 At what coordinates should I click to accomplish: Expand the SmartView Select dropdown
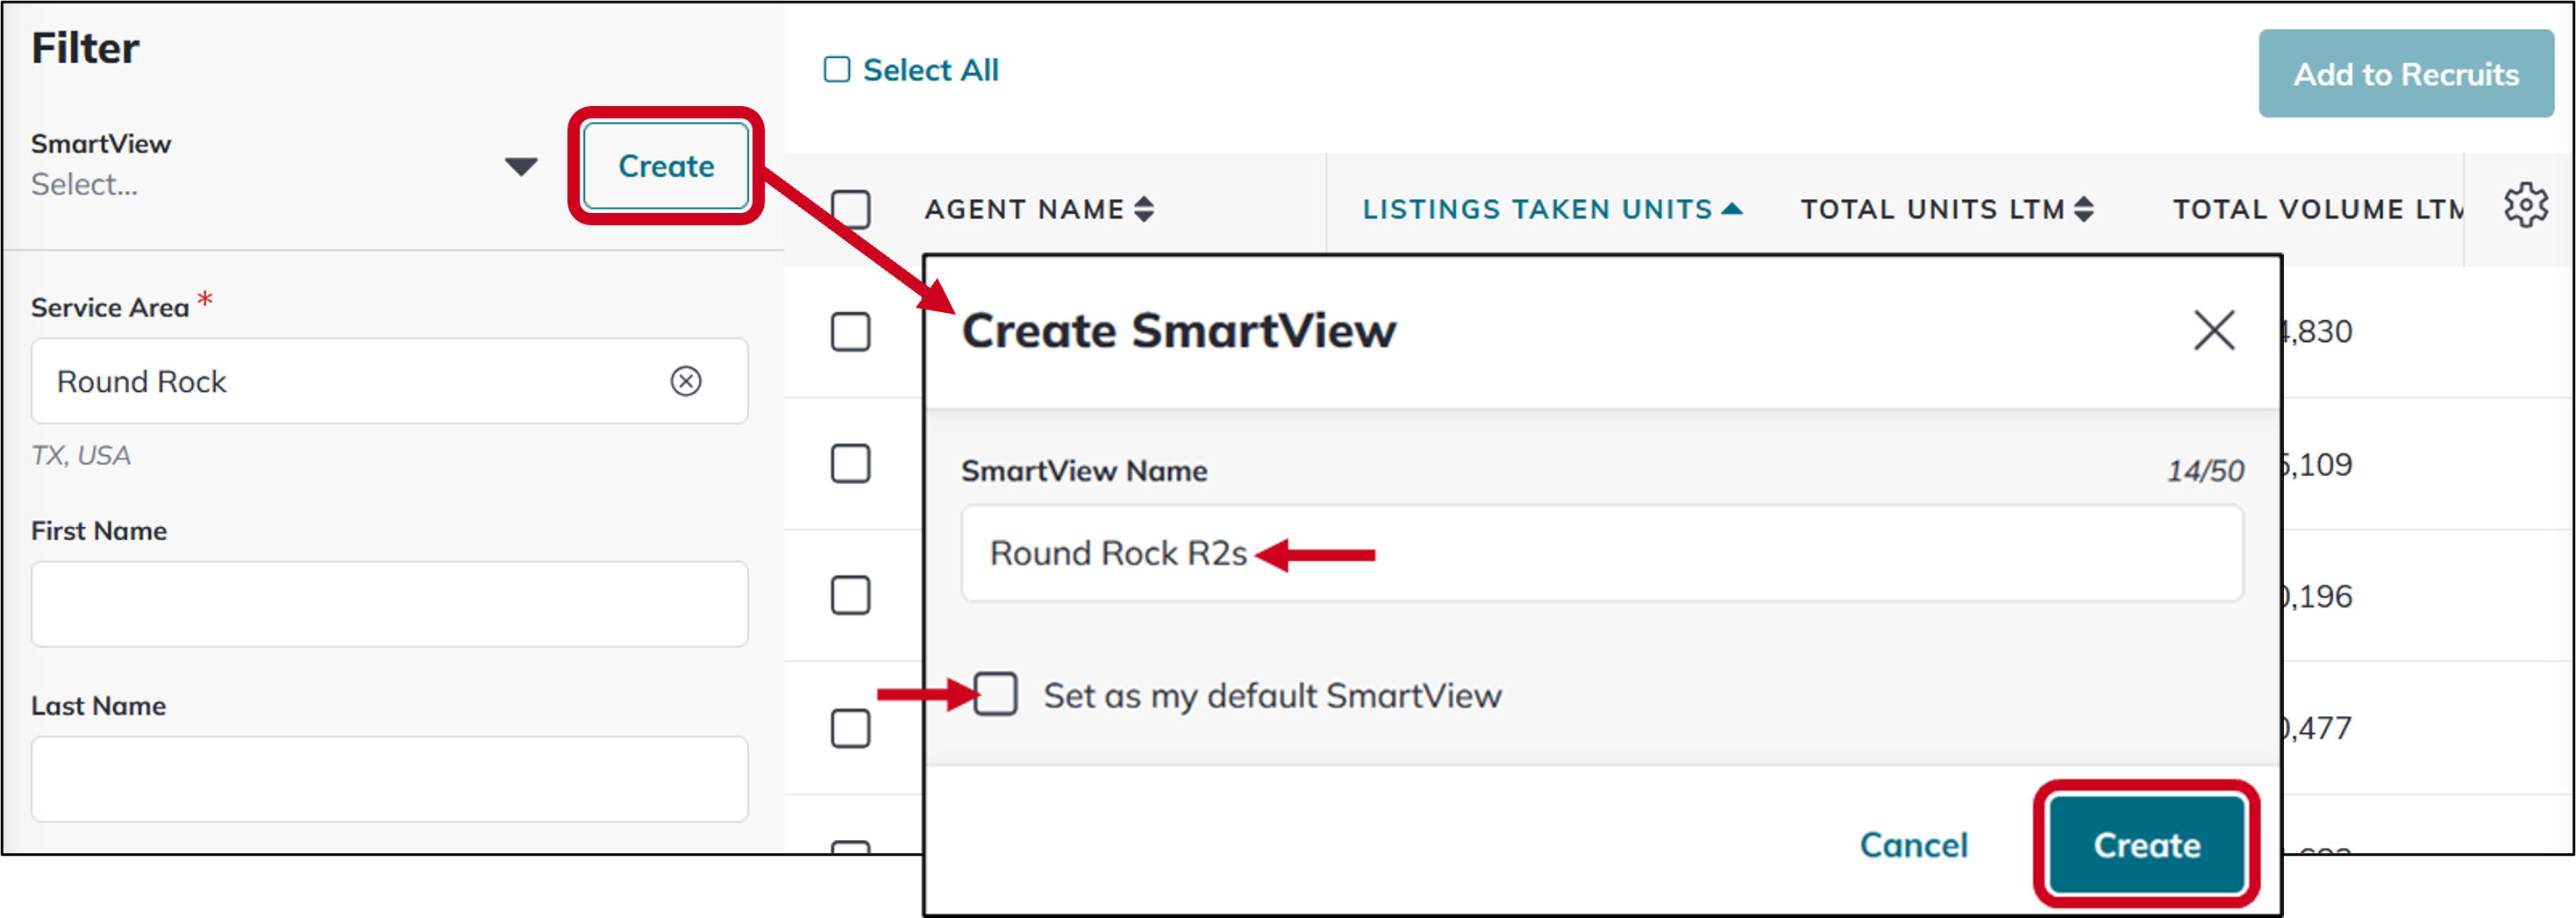point(521,166)
